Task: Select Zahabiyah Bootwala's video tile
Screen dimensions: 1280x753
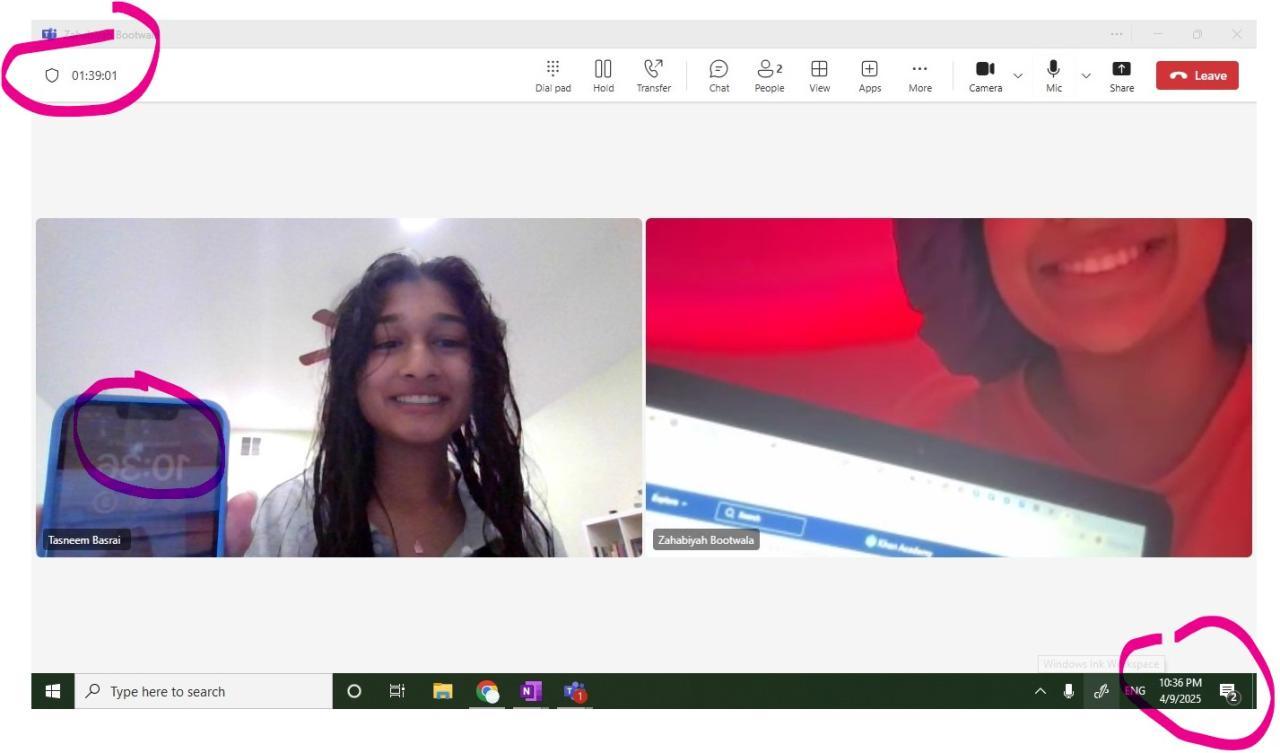Action: (948, 387)
